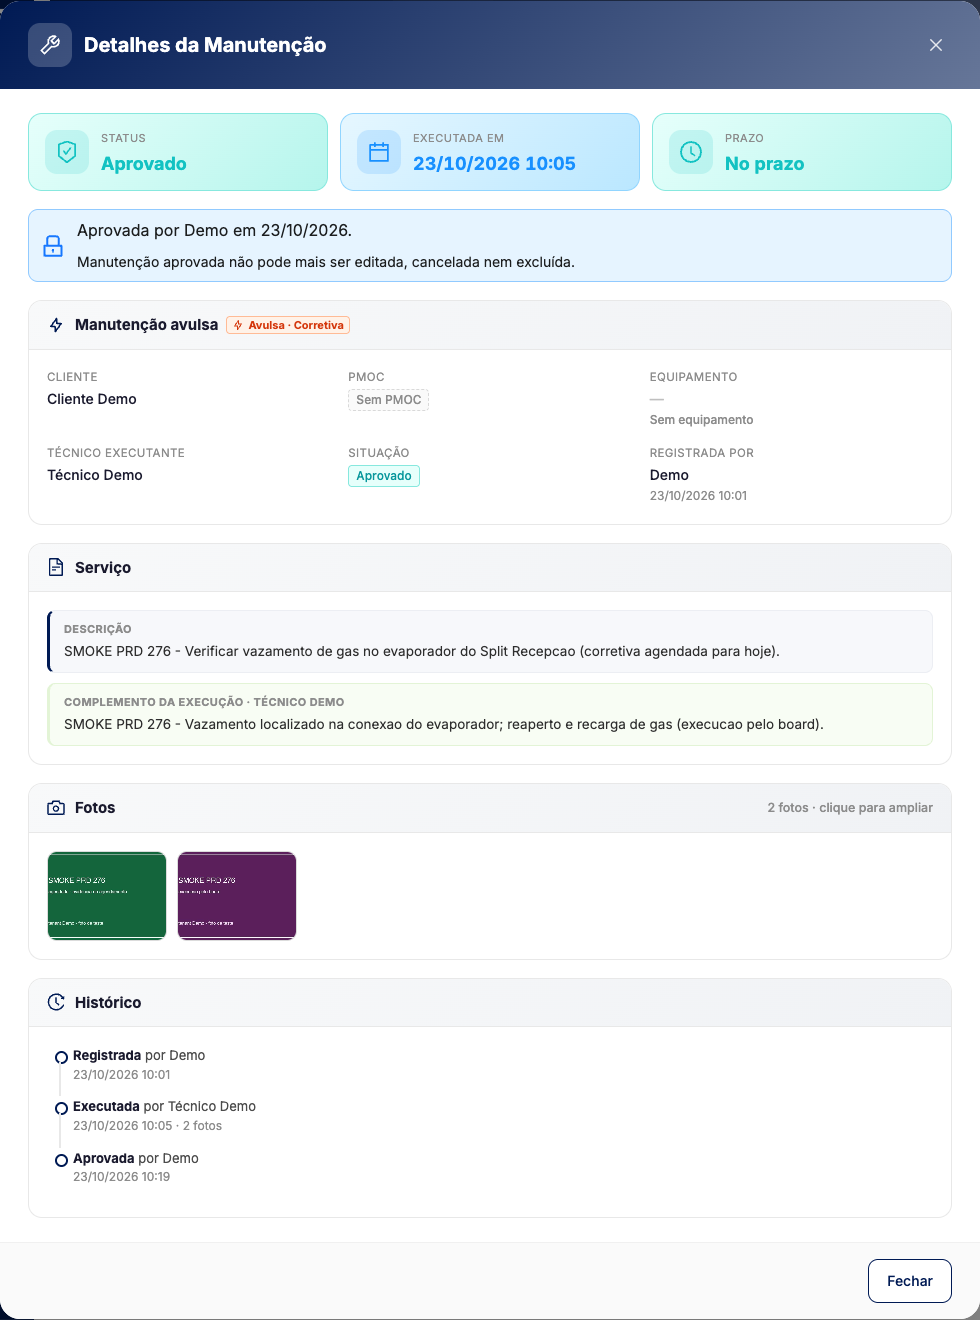Click the Aprovado situação badge

[x=384, y=476]
